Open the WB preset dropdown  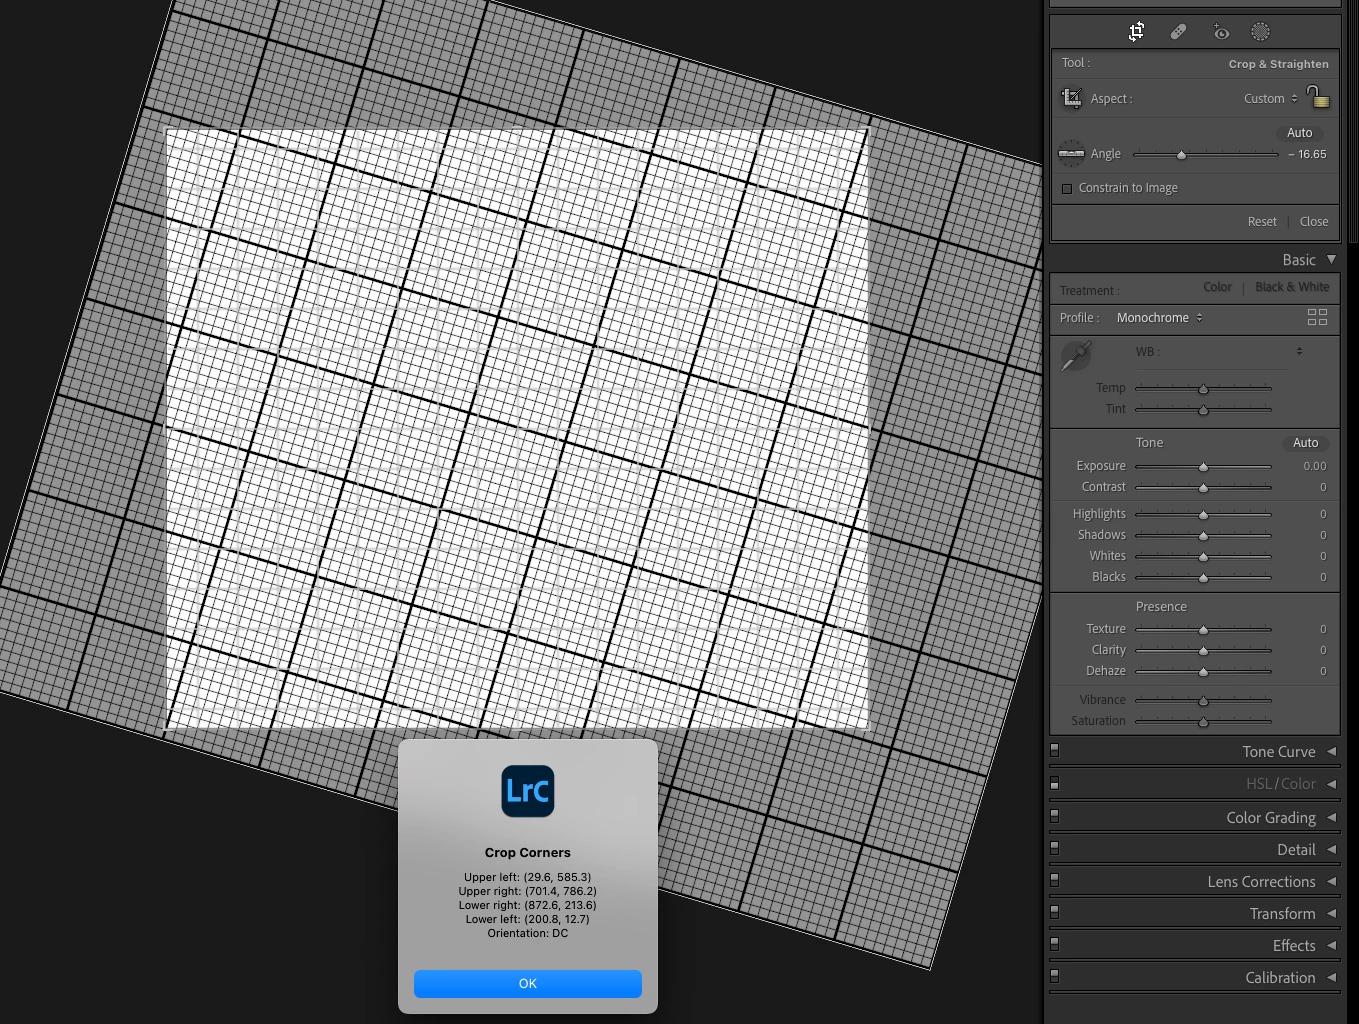(1299, 351)
